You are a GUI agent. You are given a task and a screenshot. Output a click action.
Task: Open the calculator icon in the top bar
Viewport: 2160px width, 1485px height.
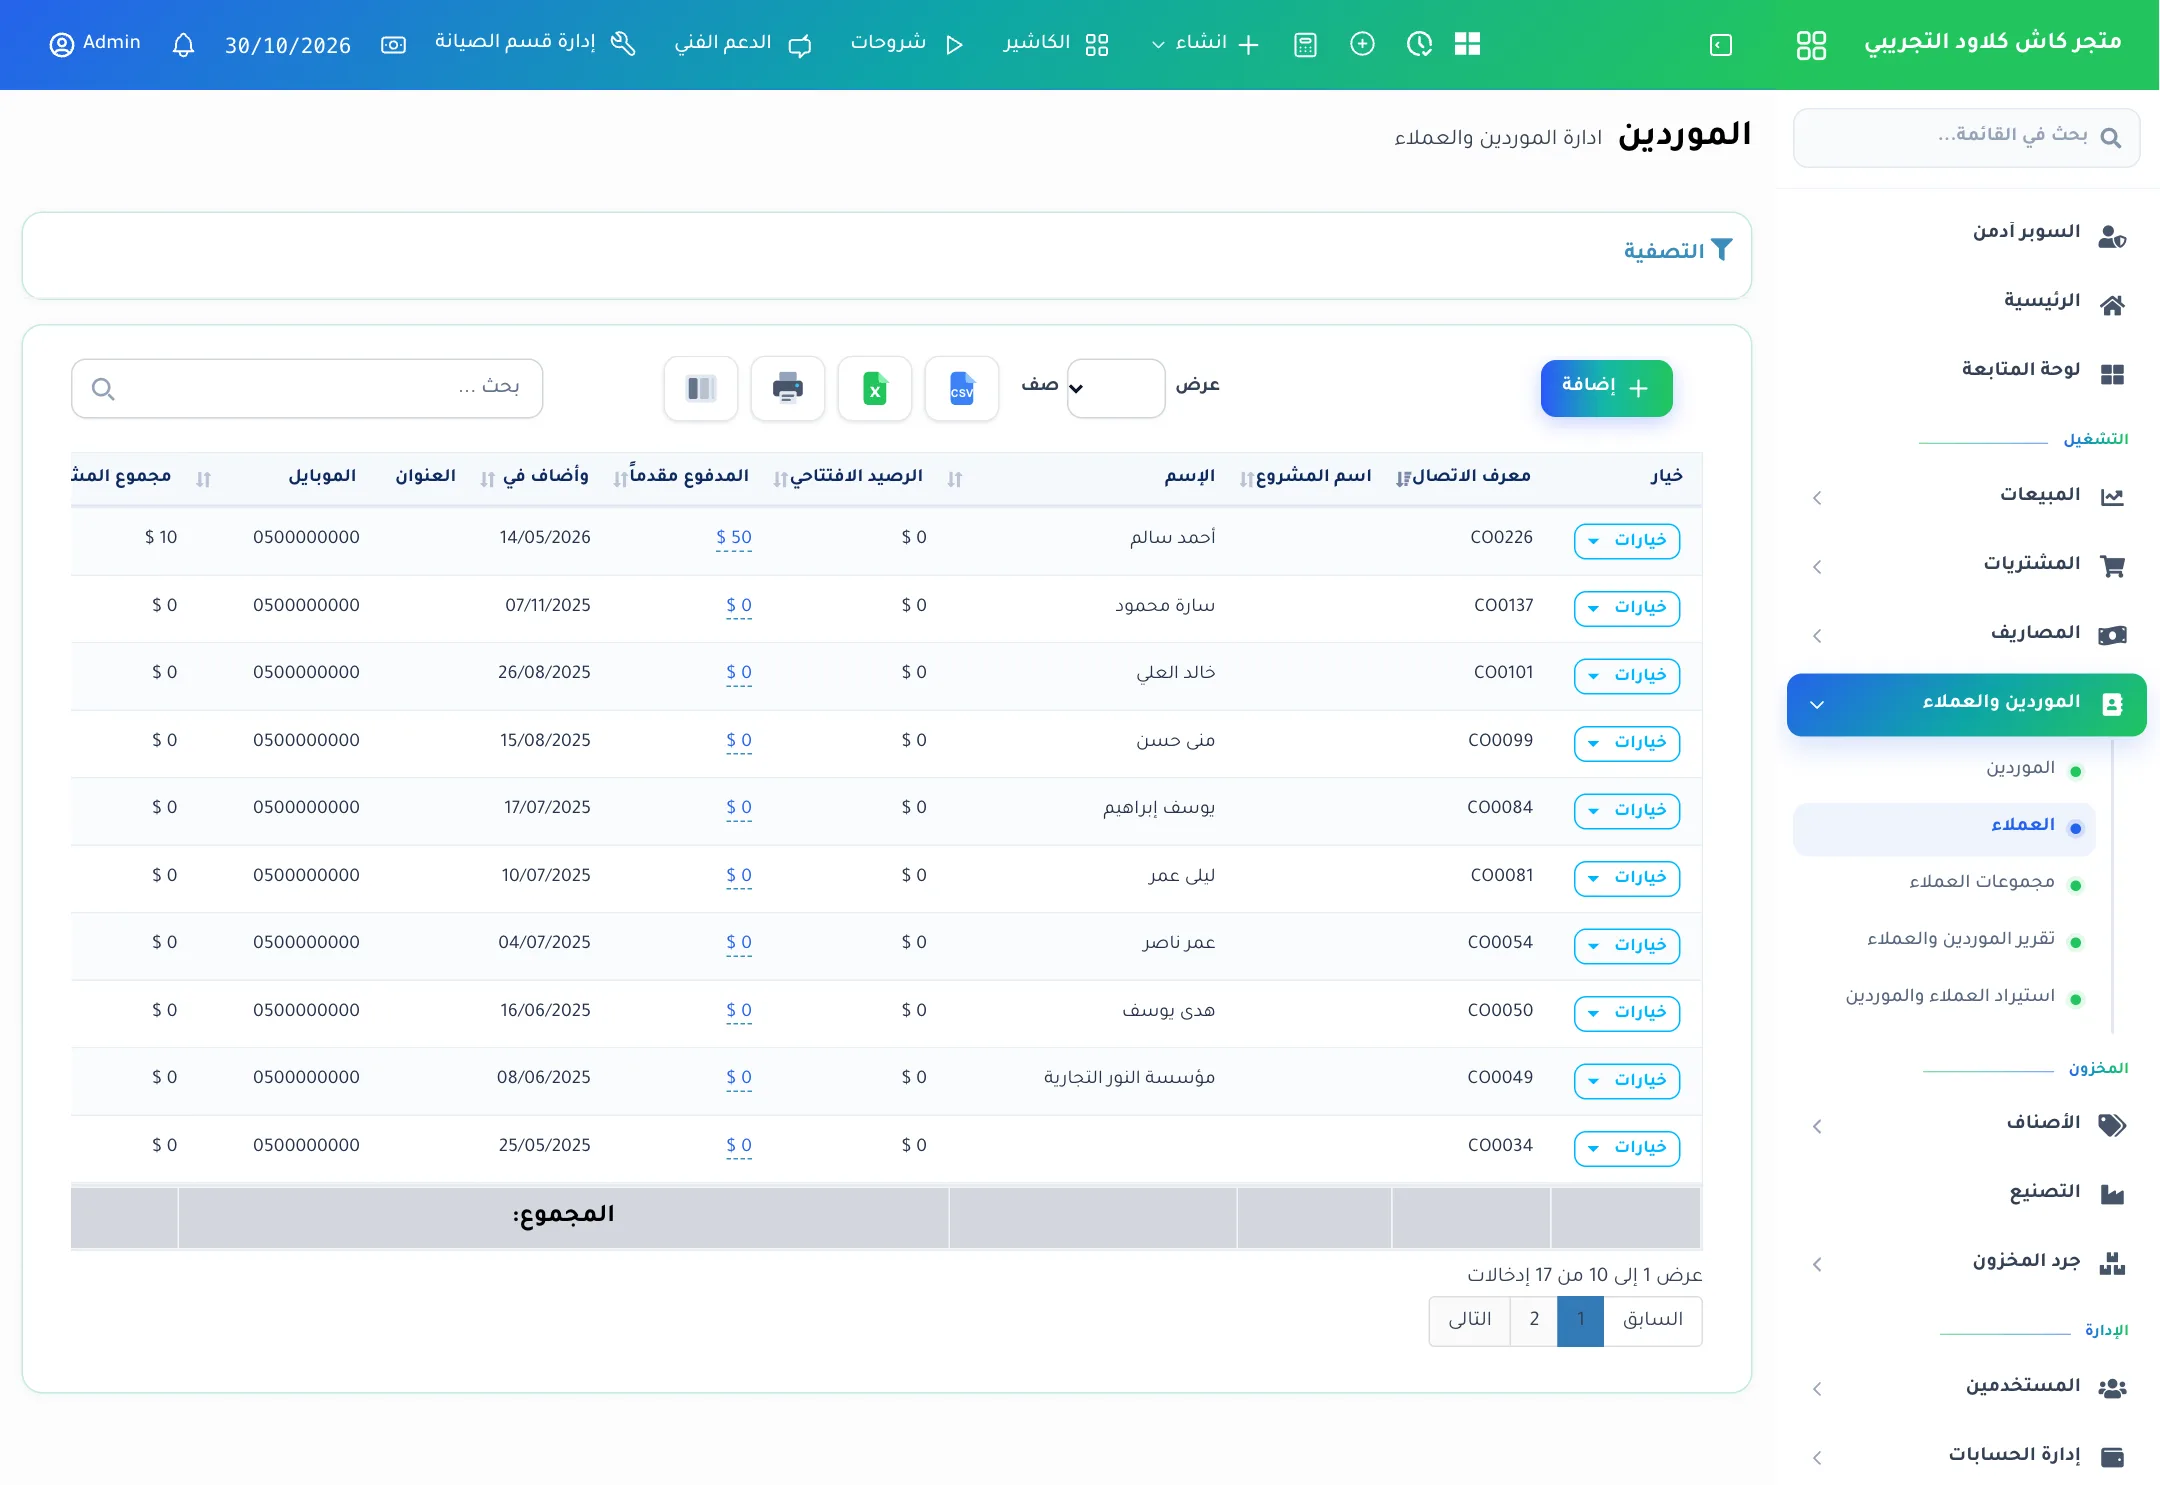1305,45
